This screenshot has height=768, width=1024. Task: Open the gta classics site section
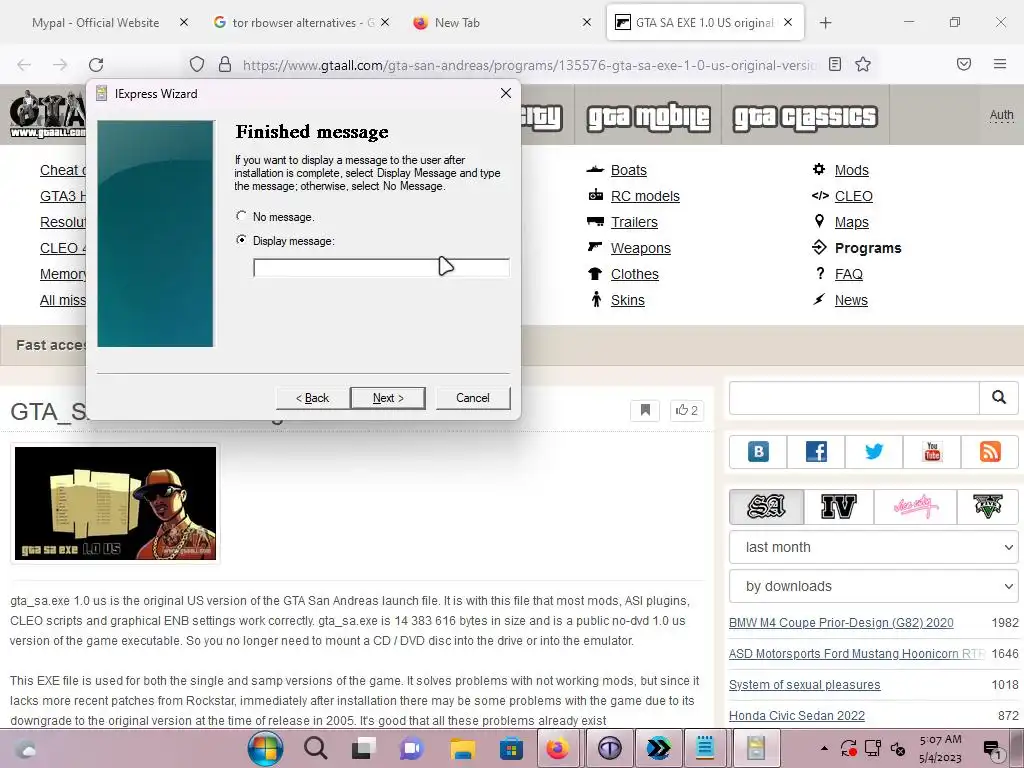805,117
